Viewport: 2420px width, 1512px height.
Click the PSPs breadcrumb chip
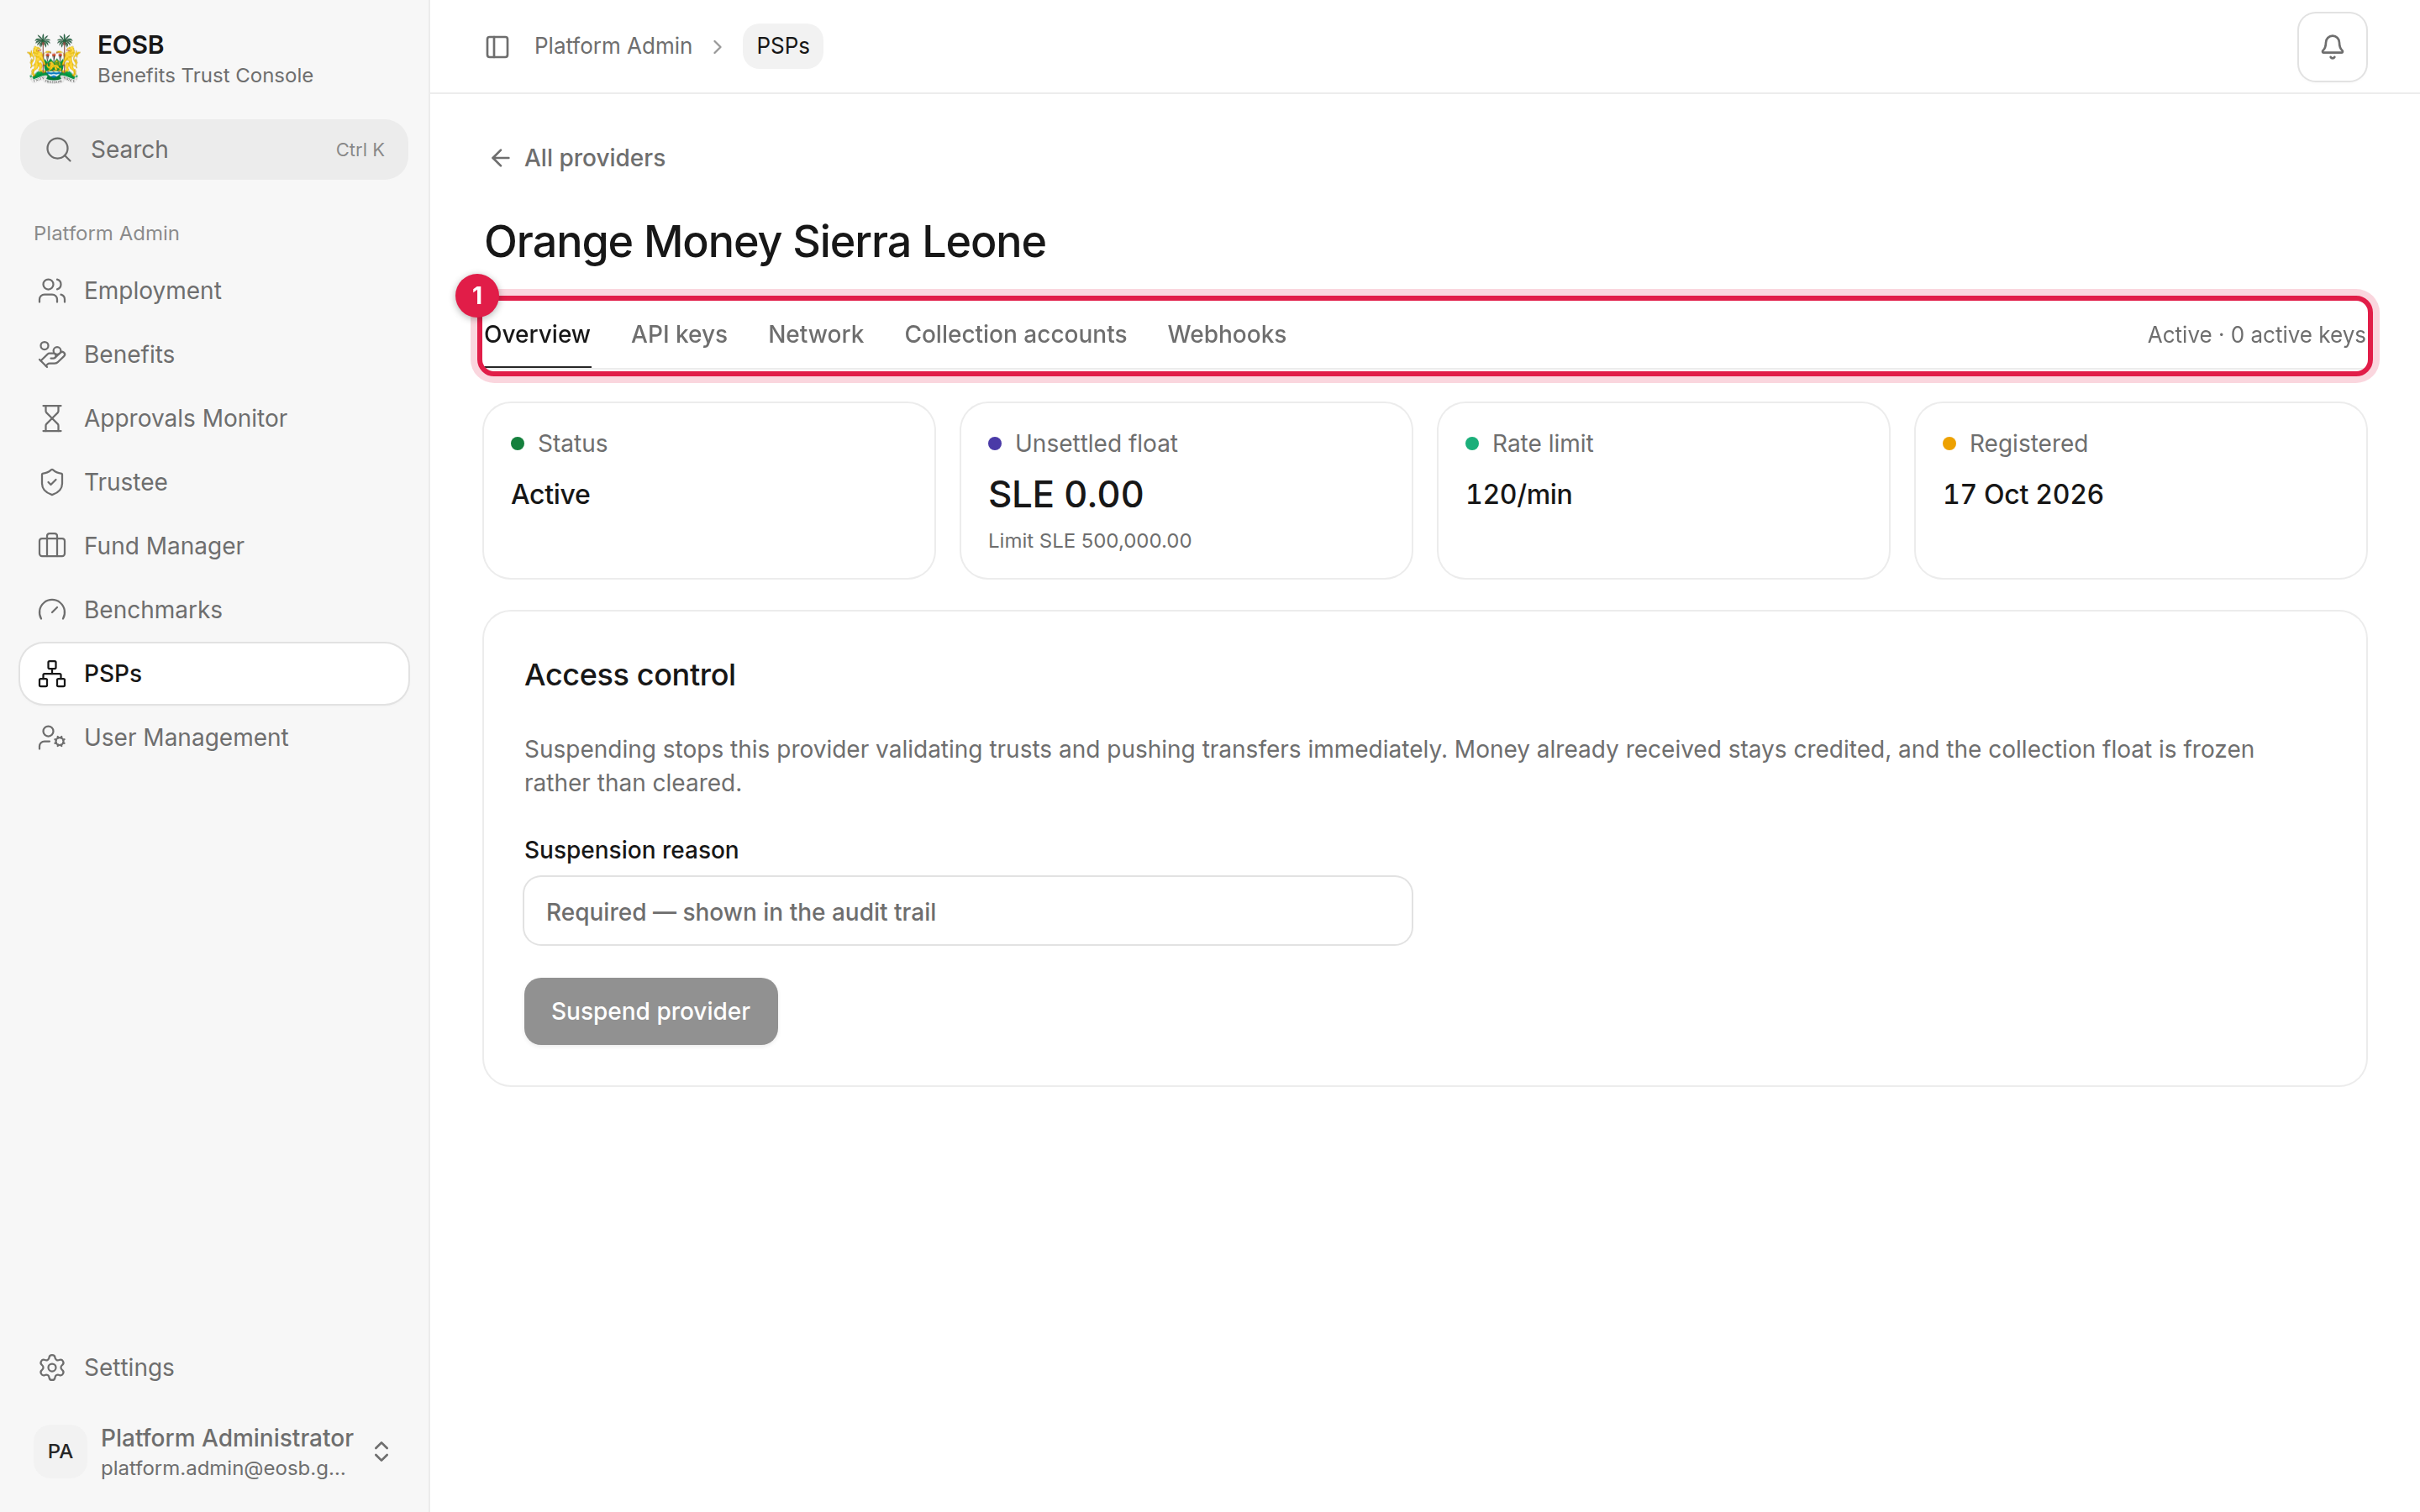[782, 46]
